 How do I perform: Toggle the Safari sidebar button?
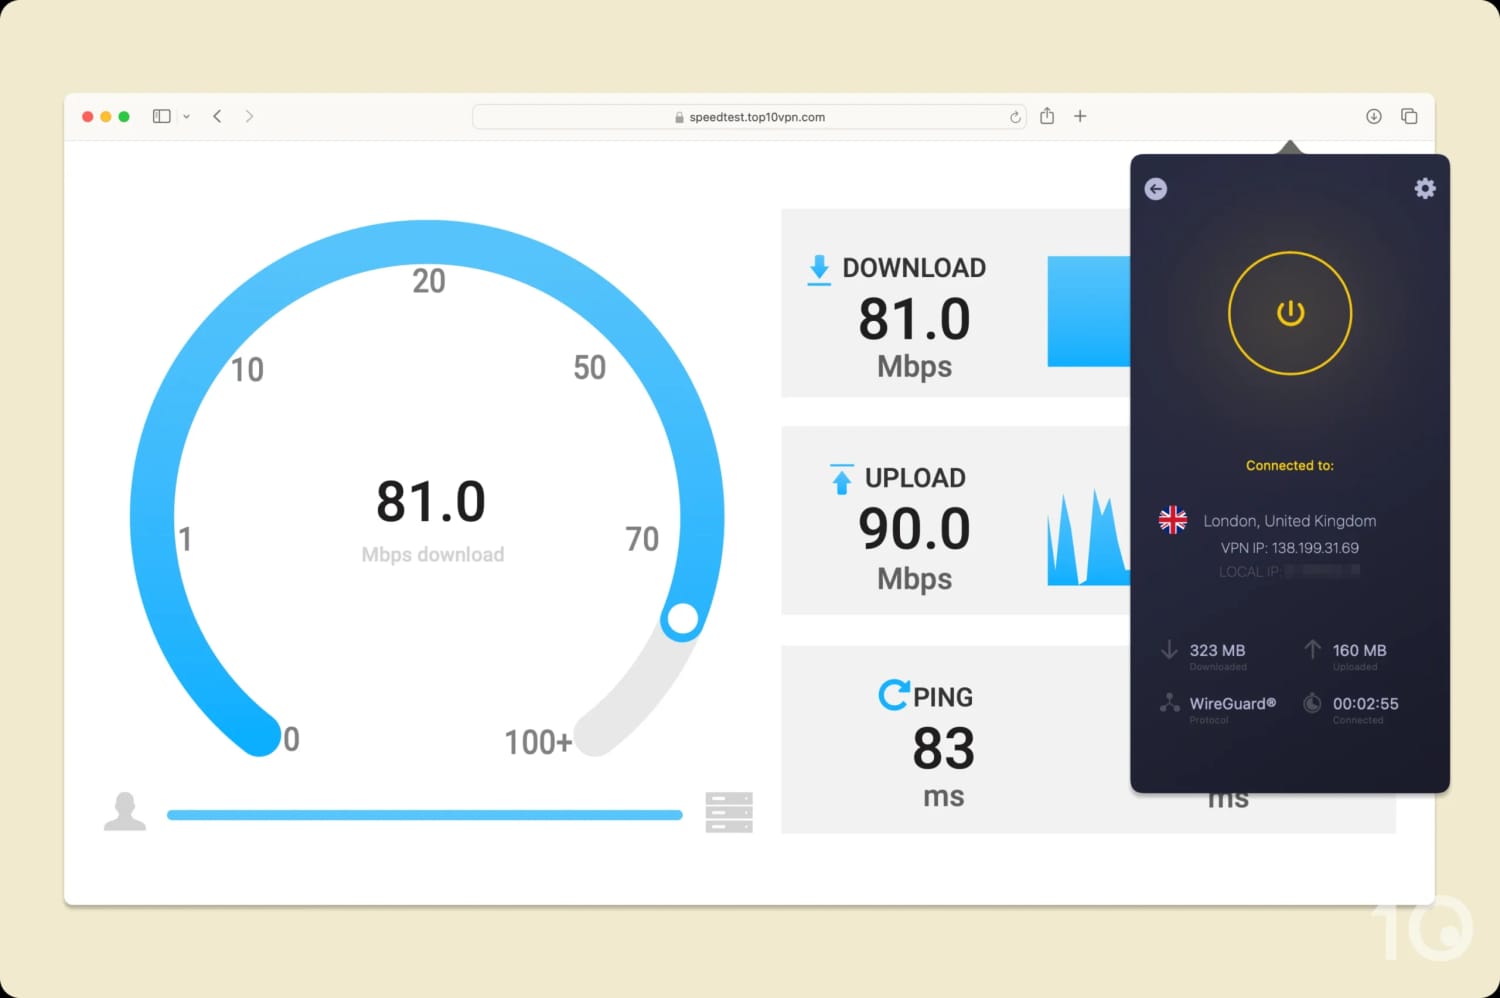click(161, 117)
